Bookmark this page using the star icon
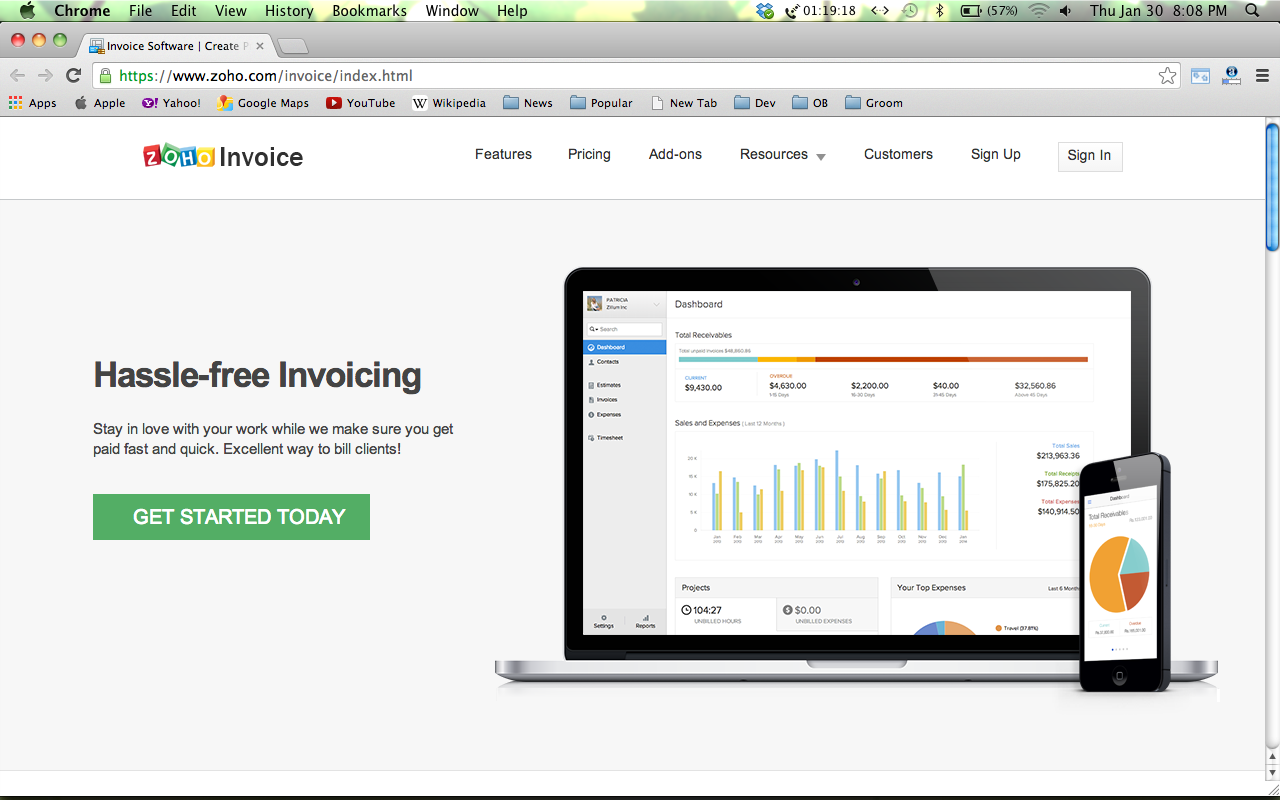This screenshot has width=1280, height=800. pos(1167,76)
